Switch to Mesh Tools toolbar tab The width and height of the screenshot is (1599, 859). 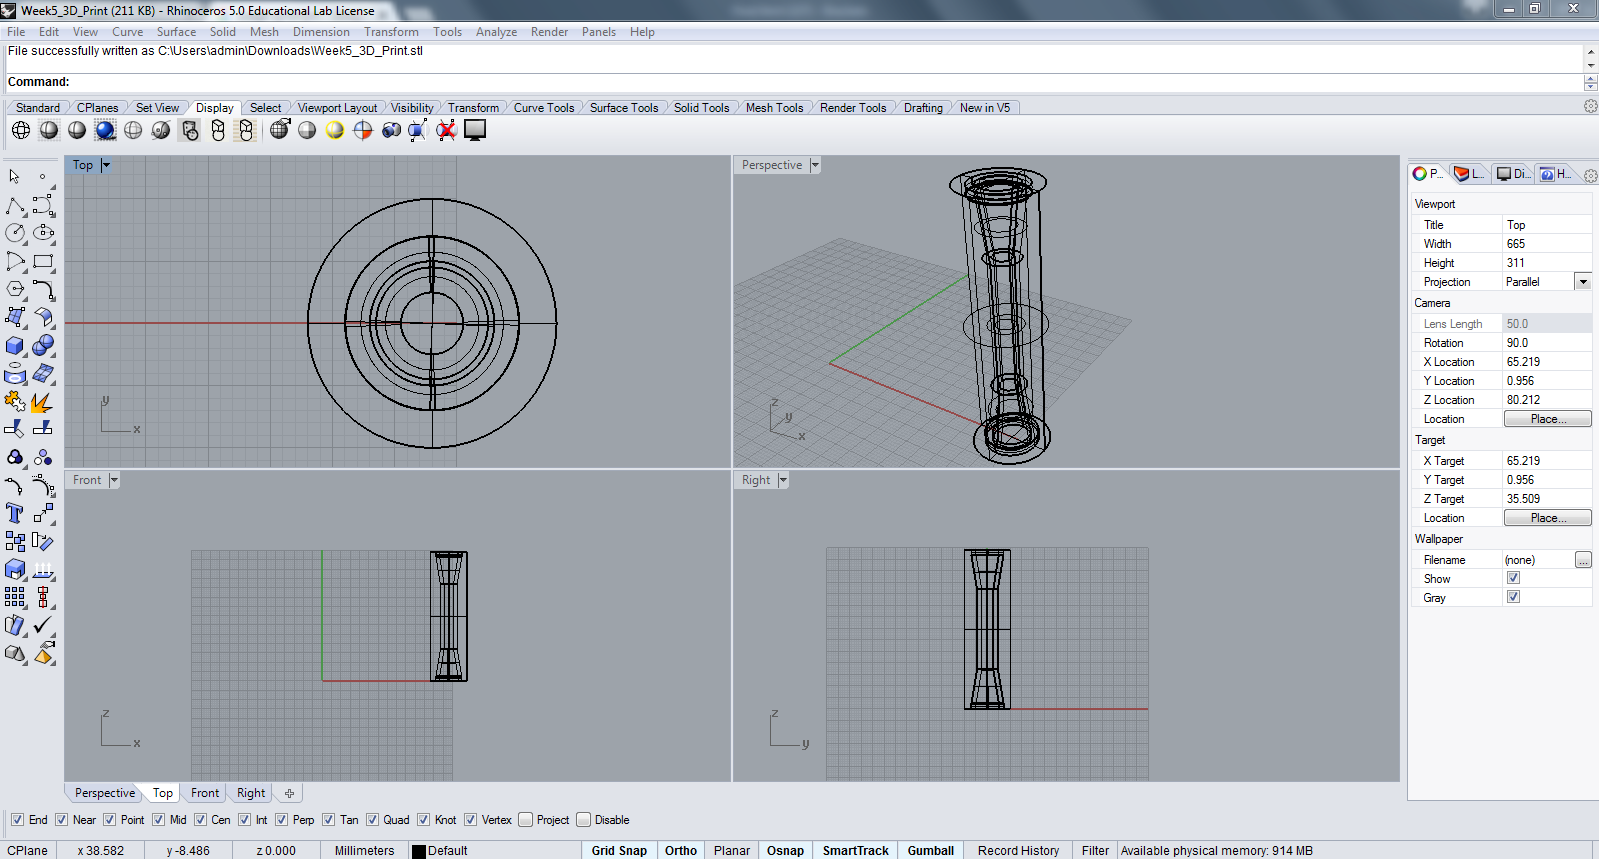pos(774,108)
